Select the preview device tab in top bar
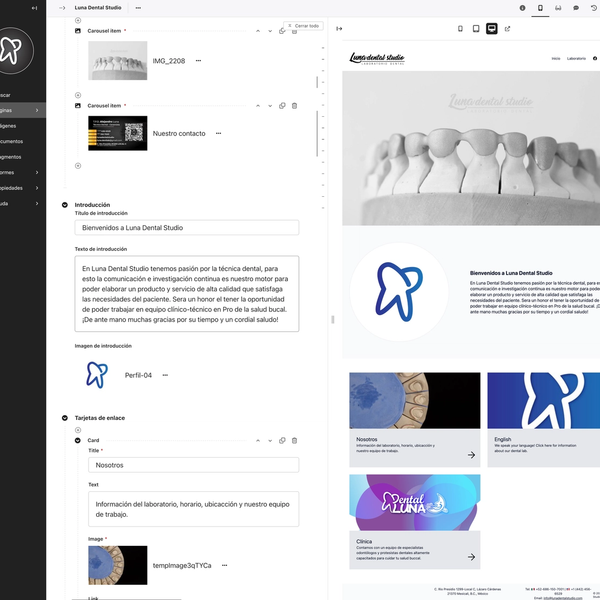Image resolution: width=600 pixels, height=600 pixels. [540, 8]
